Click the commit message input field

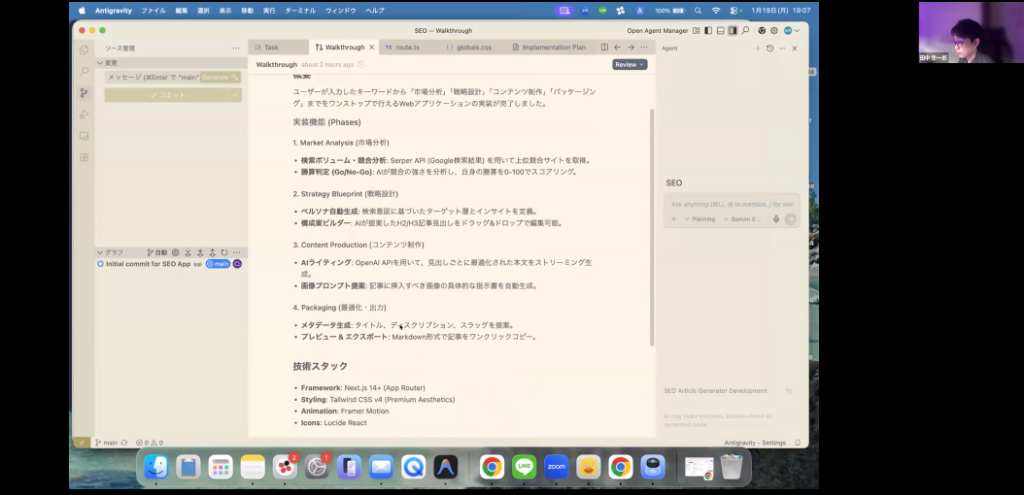(152, 77)
